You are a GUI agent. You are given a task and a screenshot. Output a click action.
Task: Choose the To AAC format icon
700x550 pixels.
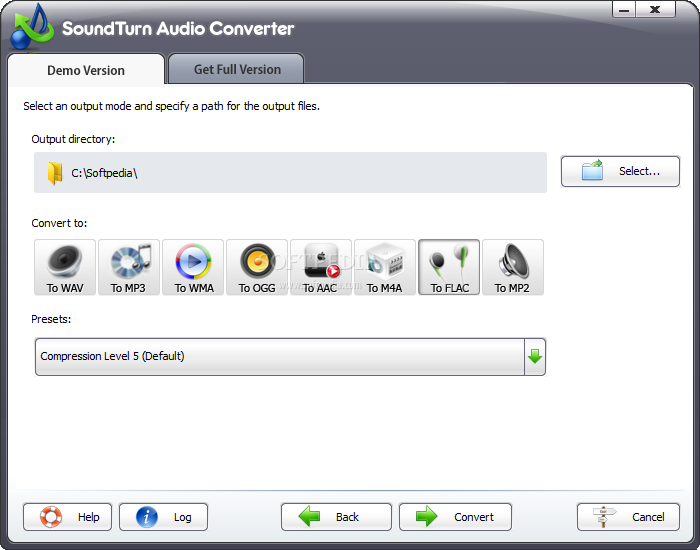tap(321, 267)
